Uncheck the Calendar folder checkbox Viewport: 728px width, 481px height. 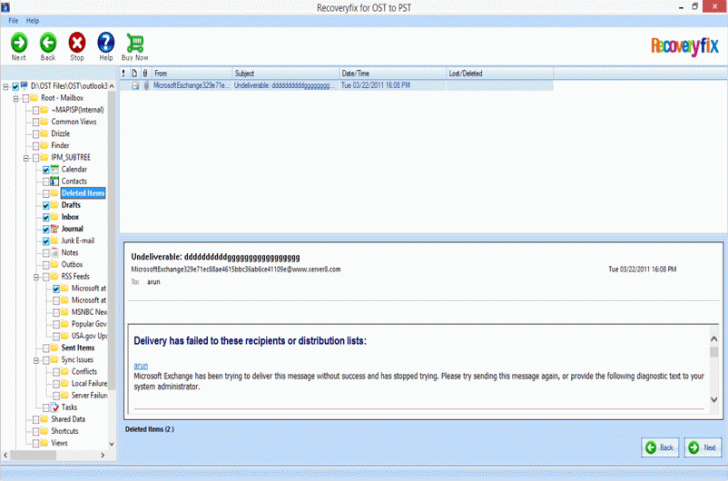tap(46, 169)
